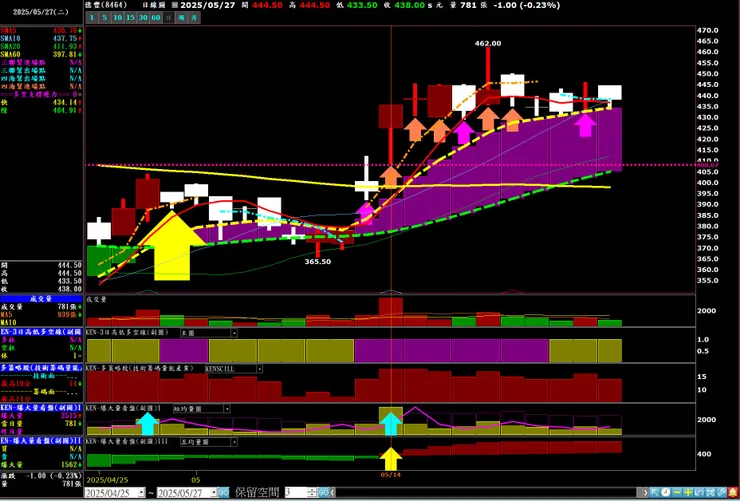
Task: Click the right scroll arrow of chart scrollbar
Action: pos(645,493)
